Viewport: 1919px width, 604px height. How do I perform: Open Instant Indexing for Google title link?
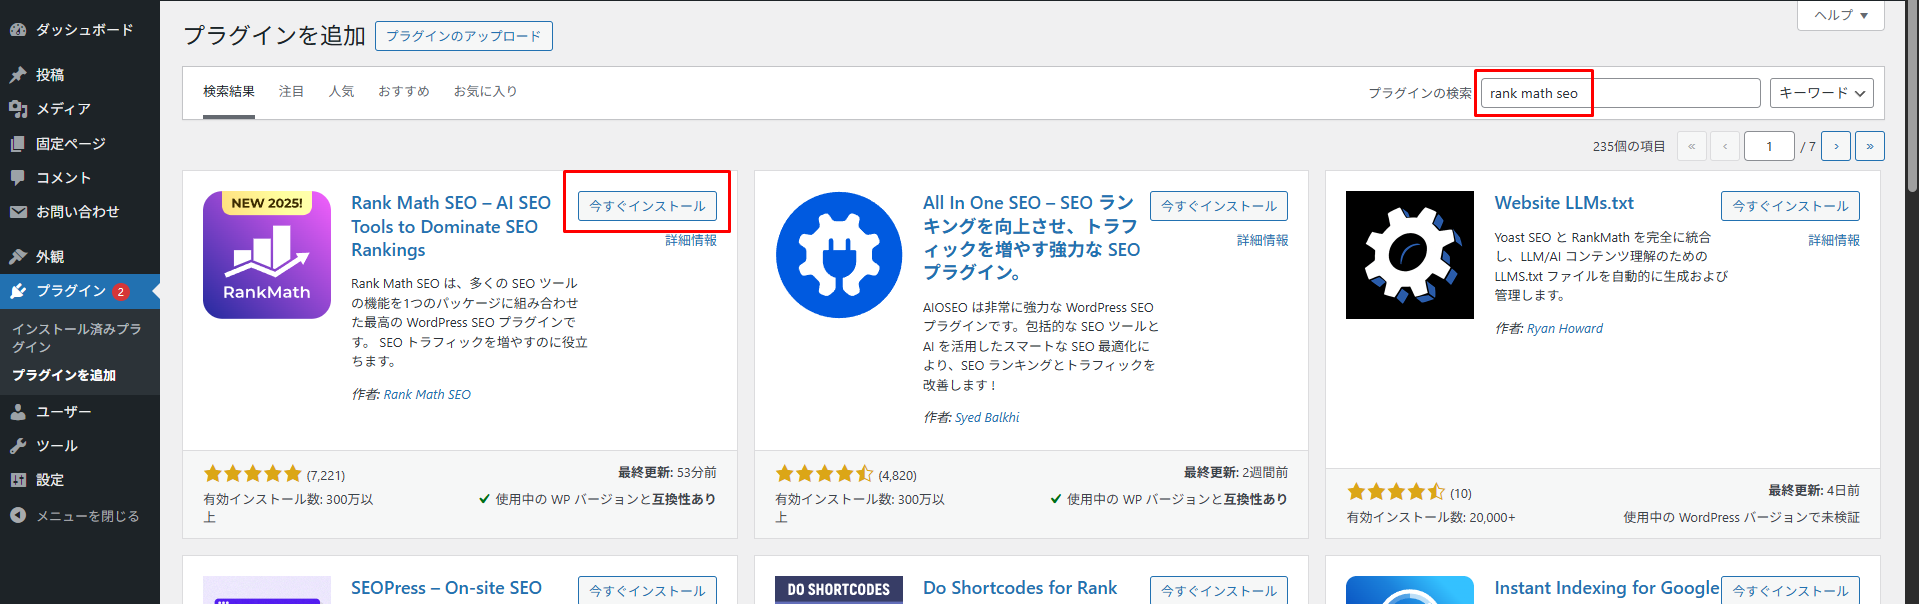pos(1606,588)
